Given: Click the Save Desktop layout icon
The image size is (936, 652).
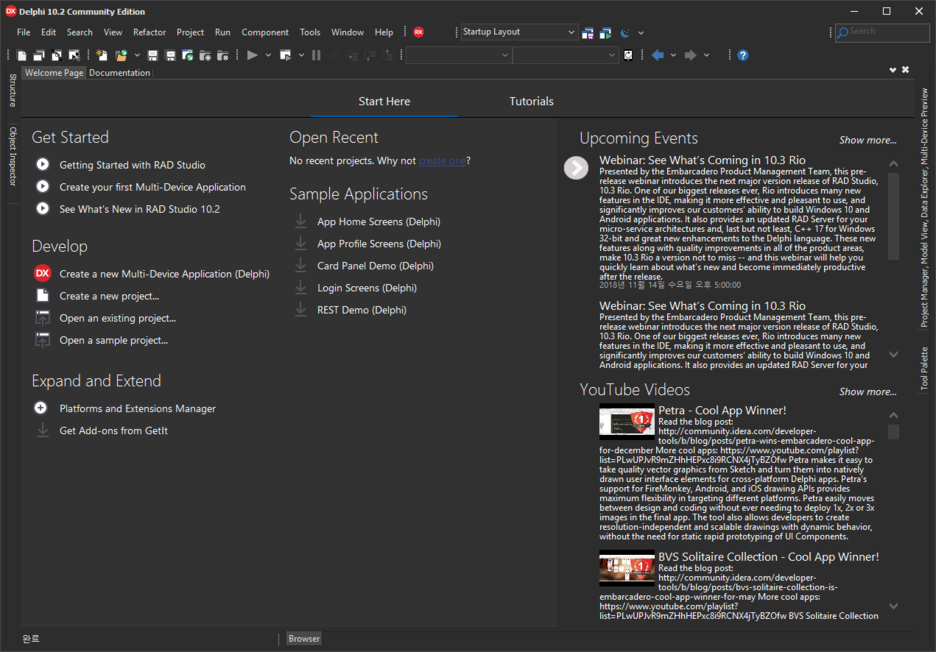Looking at the screenshot, I should (587, 33).
